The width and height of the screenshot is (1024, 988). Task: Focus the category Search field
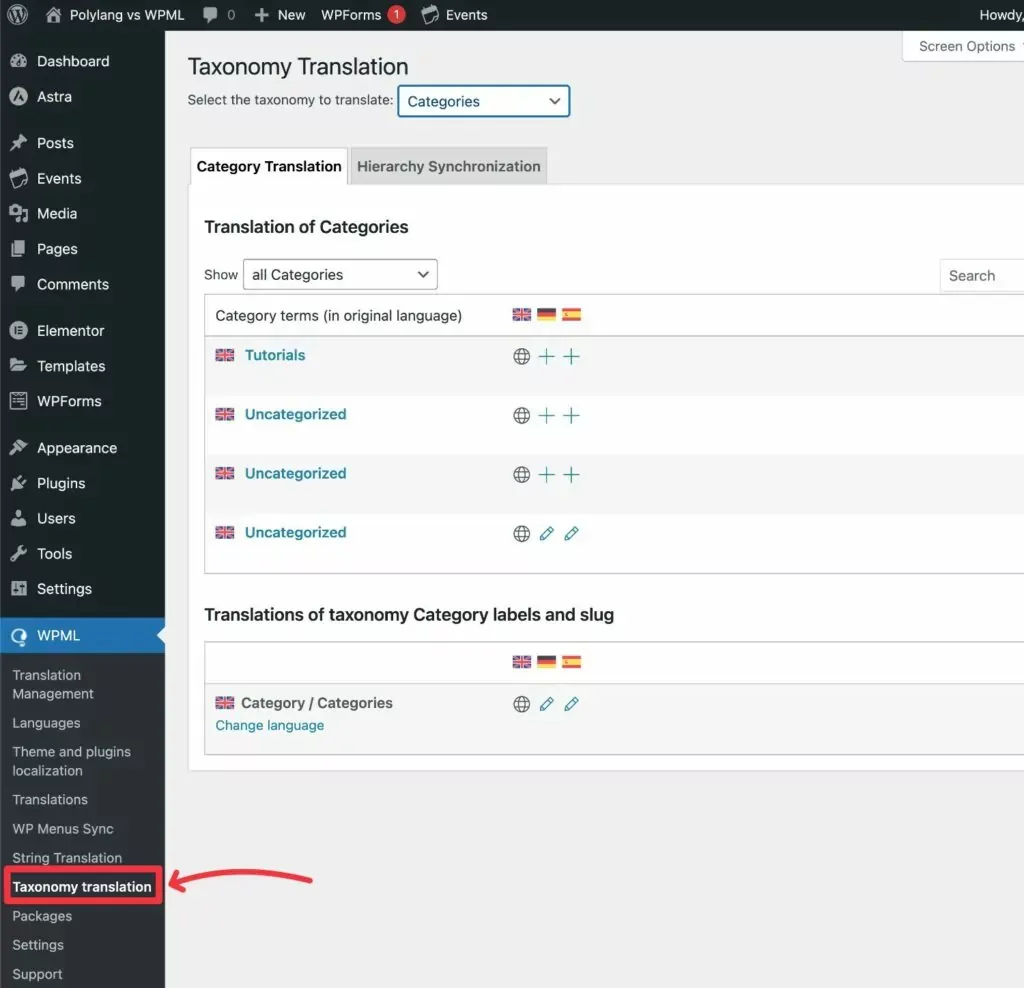pyautogui.click(x=980, y=276)
